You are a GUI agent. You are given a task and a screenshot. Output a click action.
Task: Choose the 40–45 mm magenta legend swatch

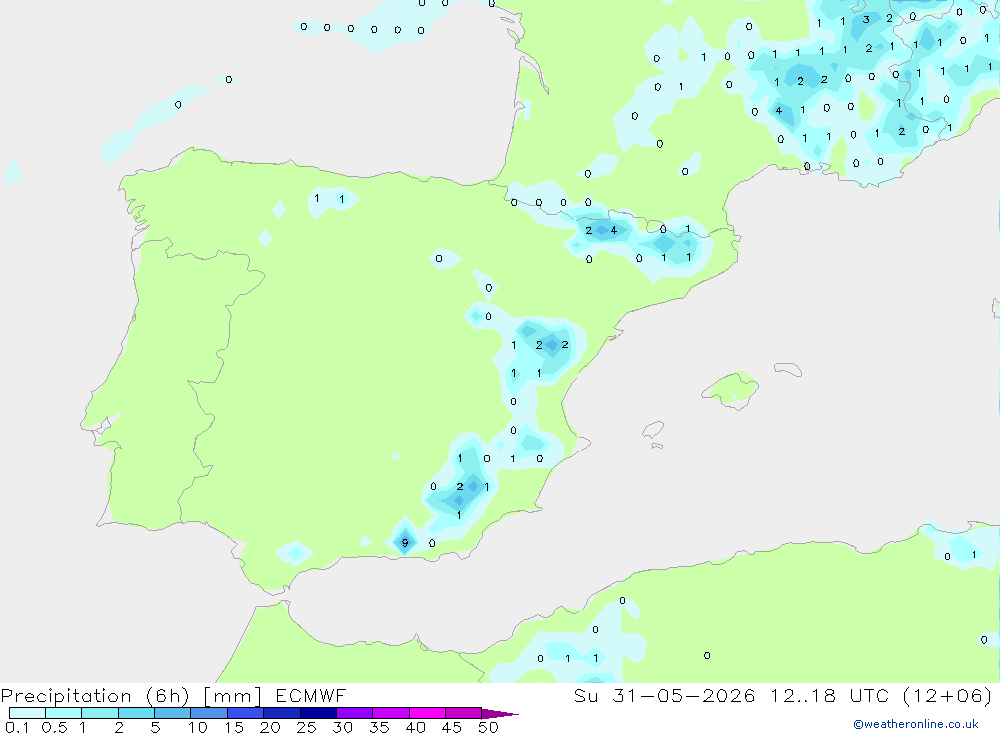coord(427,713)
